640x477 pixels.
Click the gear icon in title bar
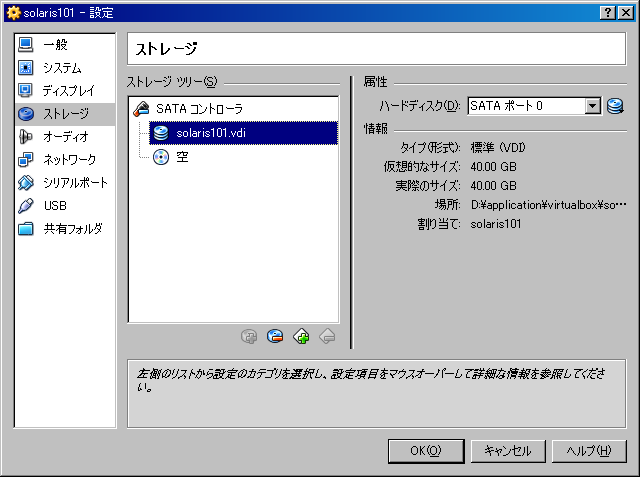[13, 13]
